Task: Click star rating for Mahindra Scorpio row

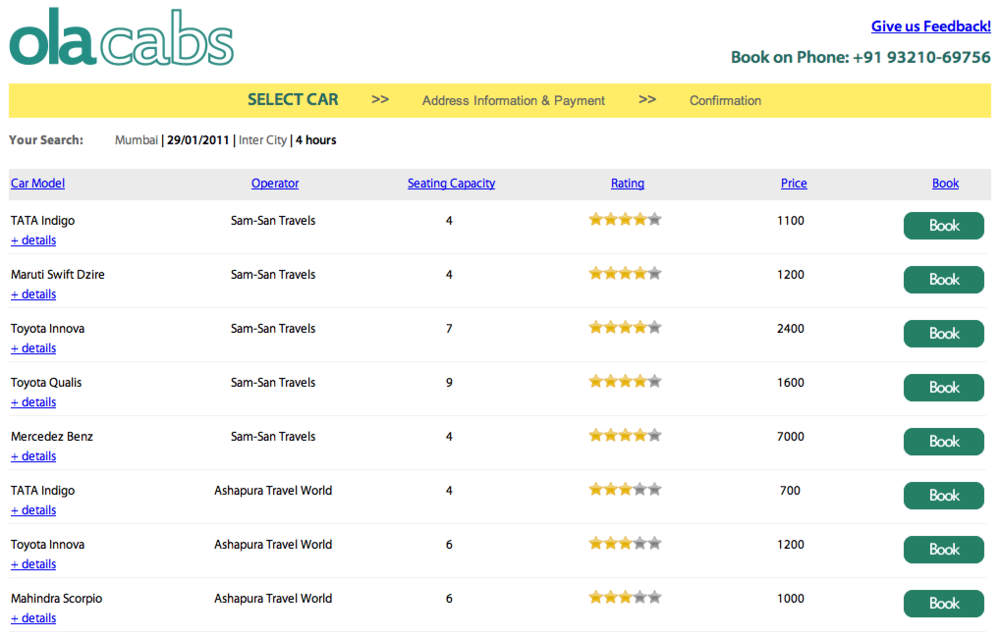Action: pos(625,597)
